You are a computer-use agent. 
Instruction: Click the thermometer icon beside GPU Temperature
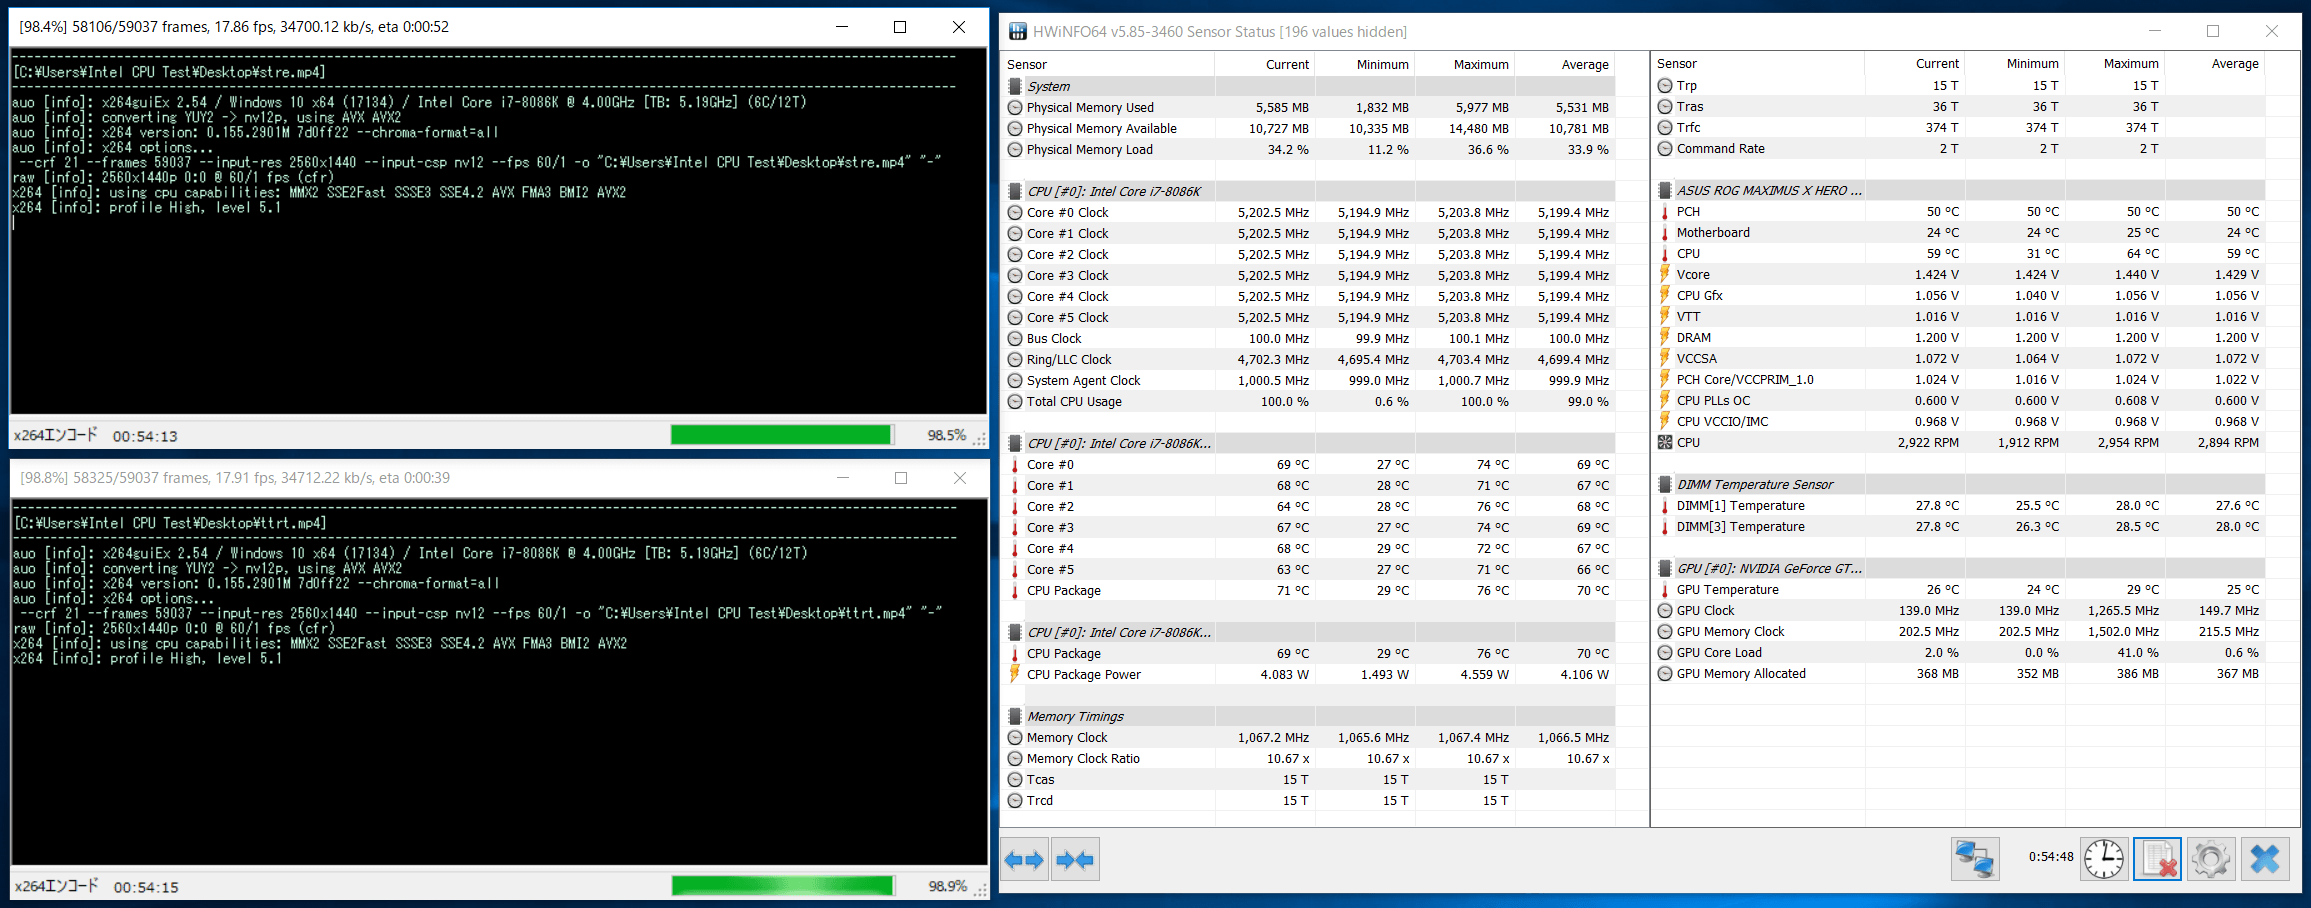tap(1665, 589)
